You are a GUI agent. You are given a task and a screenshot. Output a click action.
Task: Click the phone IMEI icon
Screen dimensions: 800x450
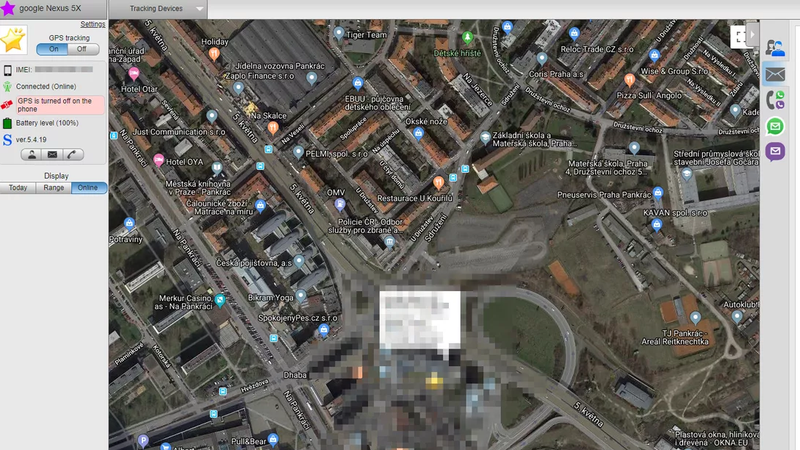[8, 70]
